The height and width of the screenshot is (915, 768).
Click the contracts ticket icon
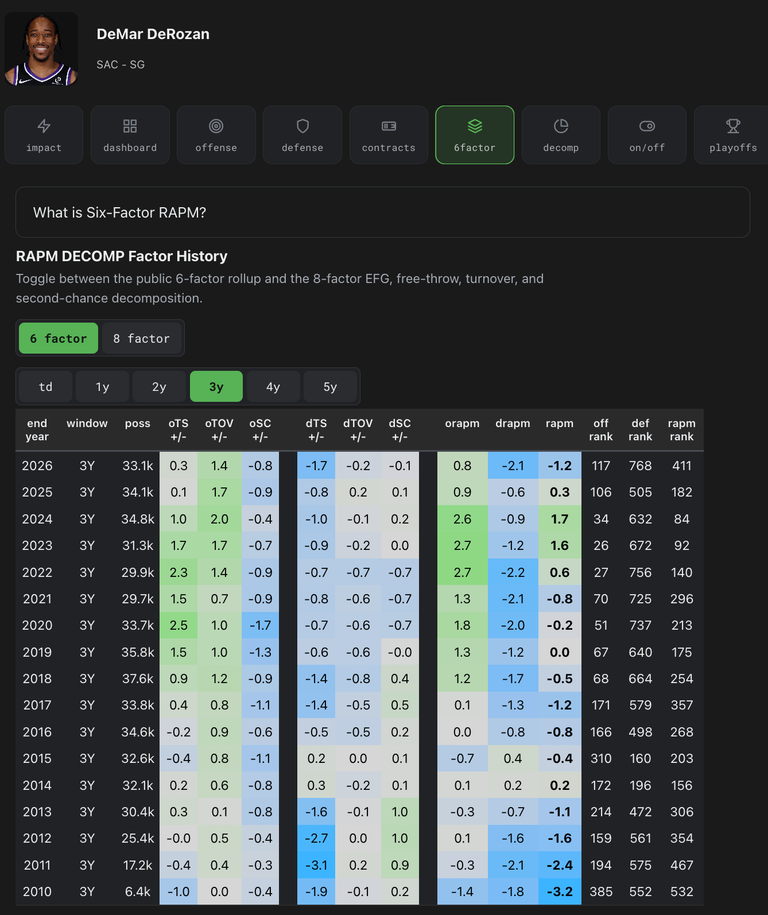[389, 126]
